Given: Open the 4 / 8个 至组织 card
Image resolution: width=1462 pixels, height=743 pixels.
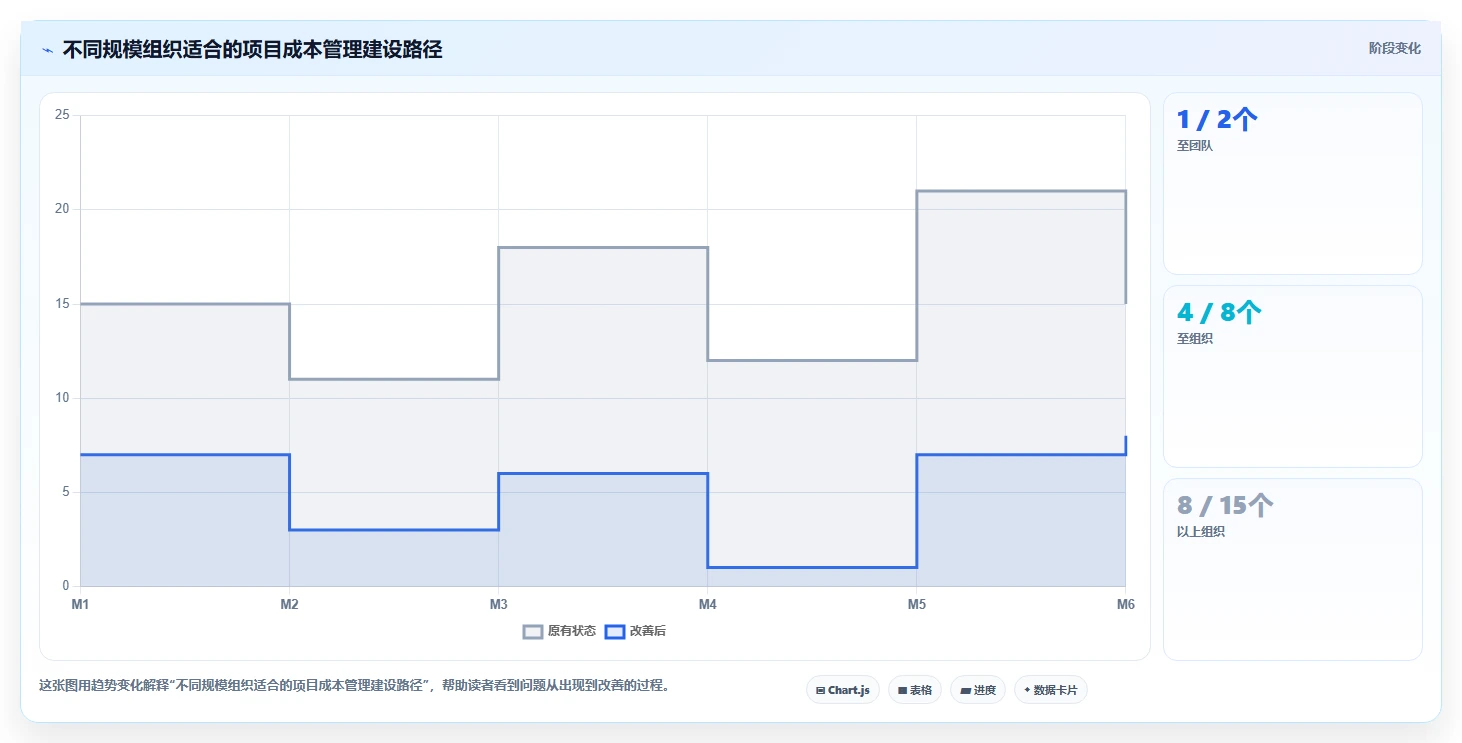Looking at the screenshot, I should (x=1292, y=376).
